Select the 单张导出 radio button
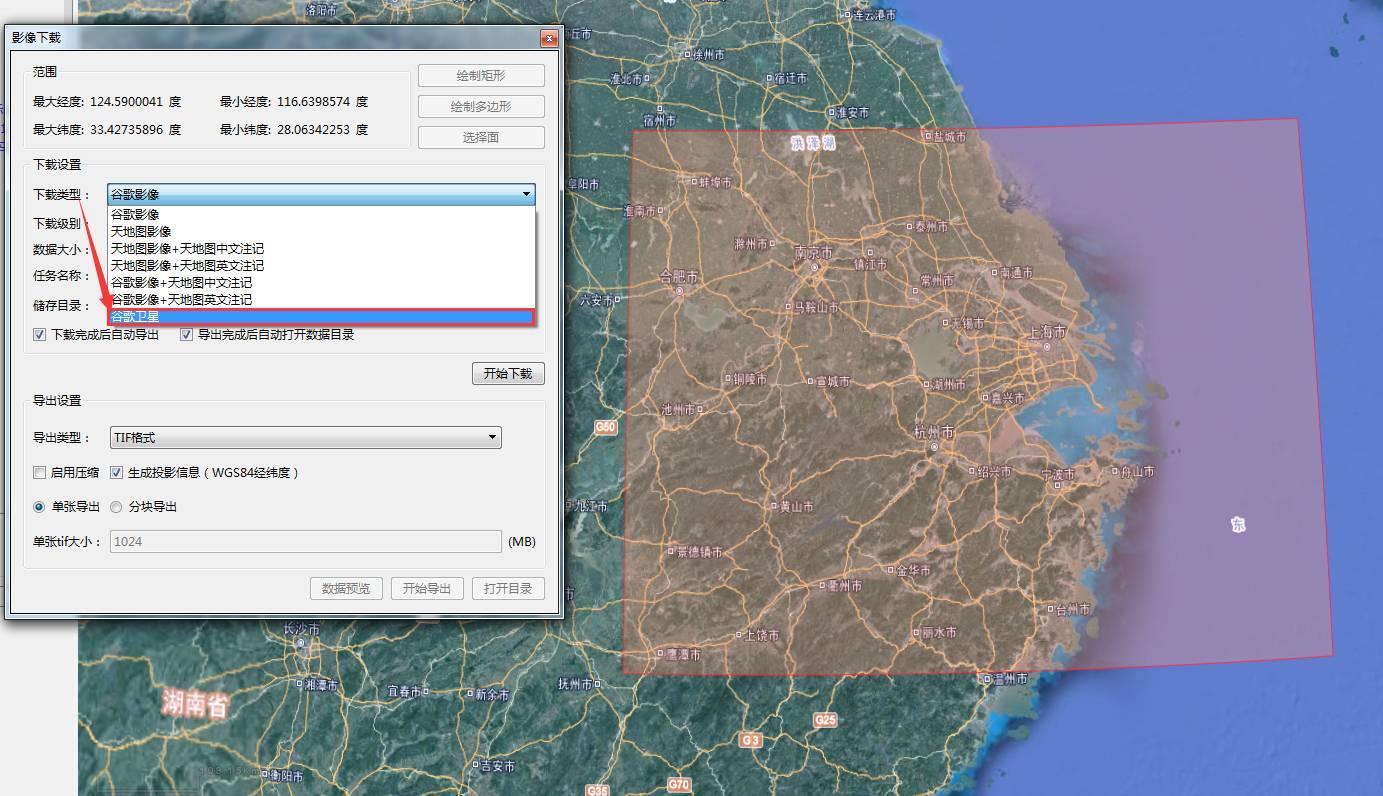 point(40,507)
